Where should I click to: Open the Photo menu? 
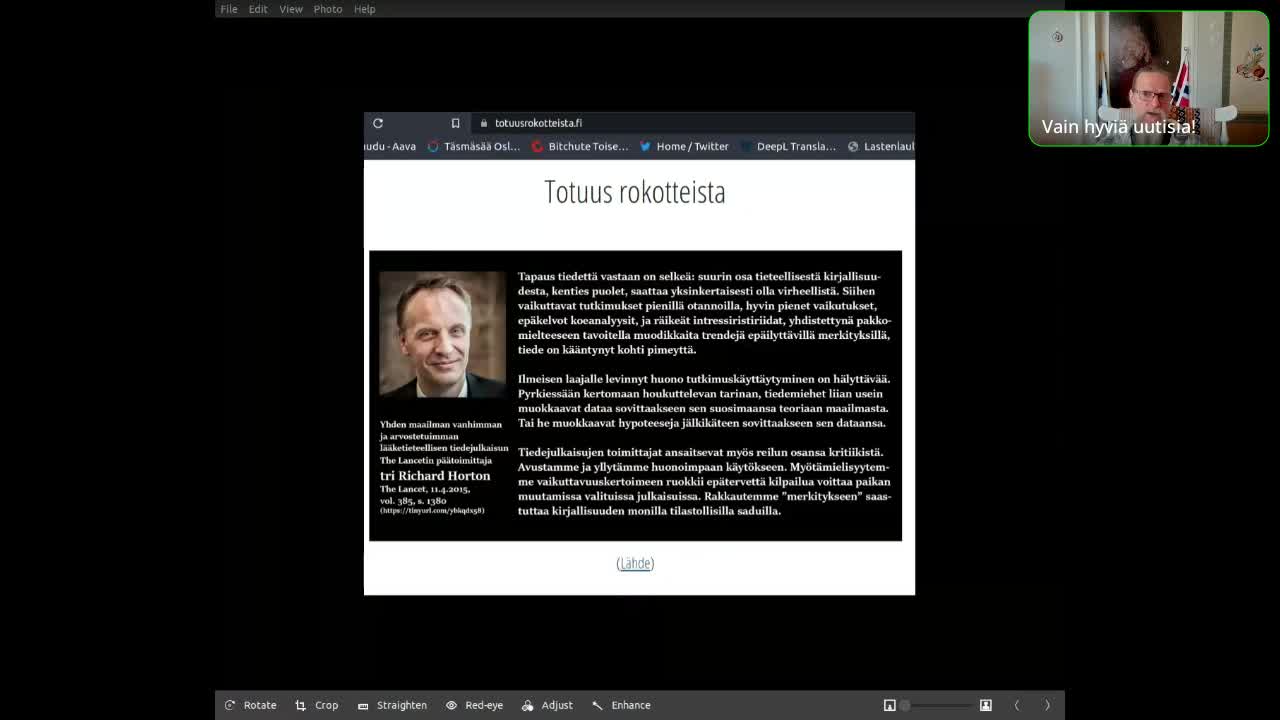[x=328, y=9]
